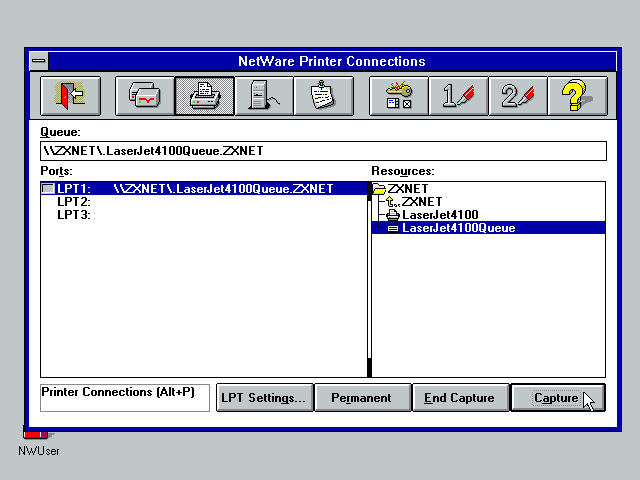The image size is (640, 480).
Task: Click the NetWare Printer Connections title bar
Action: click(x=332, y=61)
